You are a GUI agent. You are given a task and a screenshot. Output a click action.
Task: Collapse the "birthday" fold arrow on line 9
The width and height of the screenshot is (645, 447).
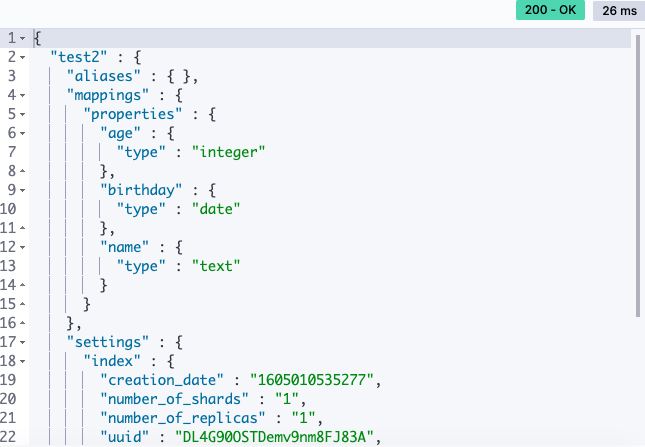click(x=22, y=190)
